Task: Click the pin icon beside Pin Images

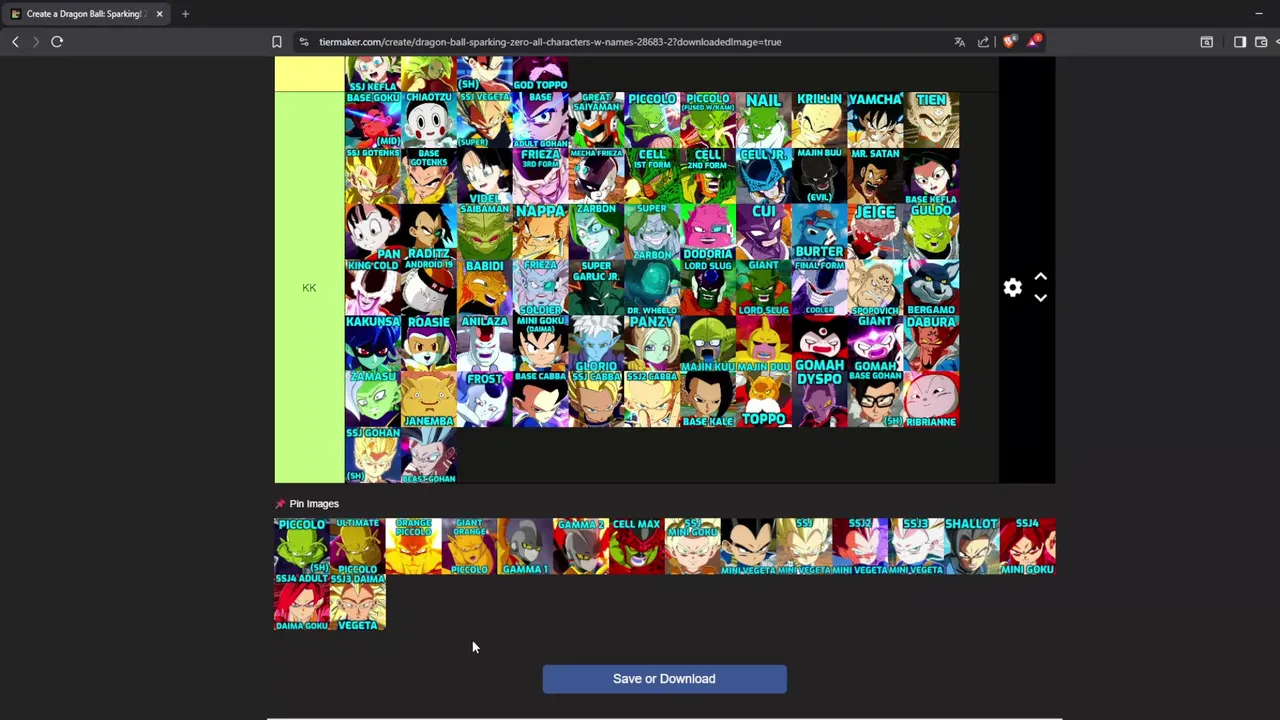Action: pos(280,504)
